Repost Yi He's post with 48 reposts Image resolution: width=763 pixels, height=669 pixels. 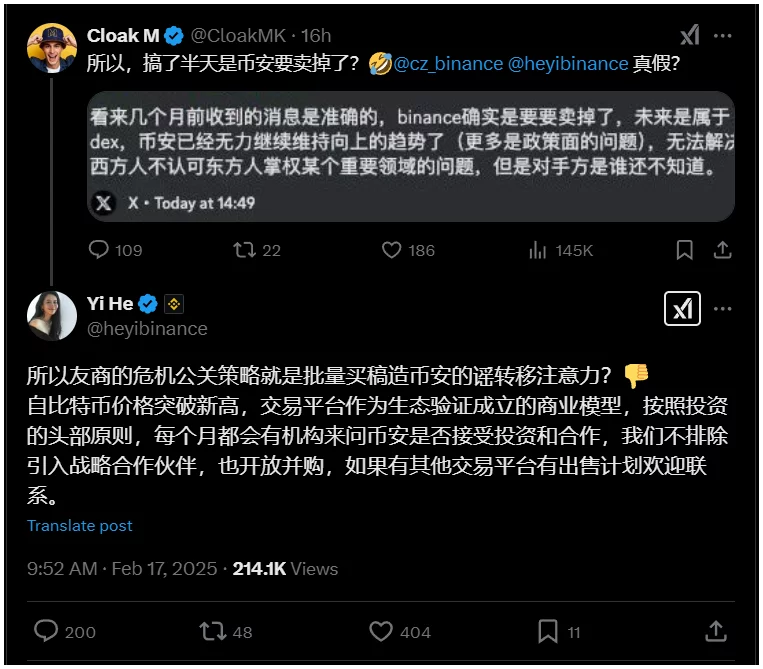(x=226, y=632)
